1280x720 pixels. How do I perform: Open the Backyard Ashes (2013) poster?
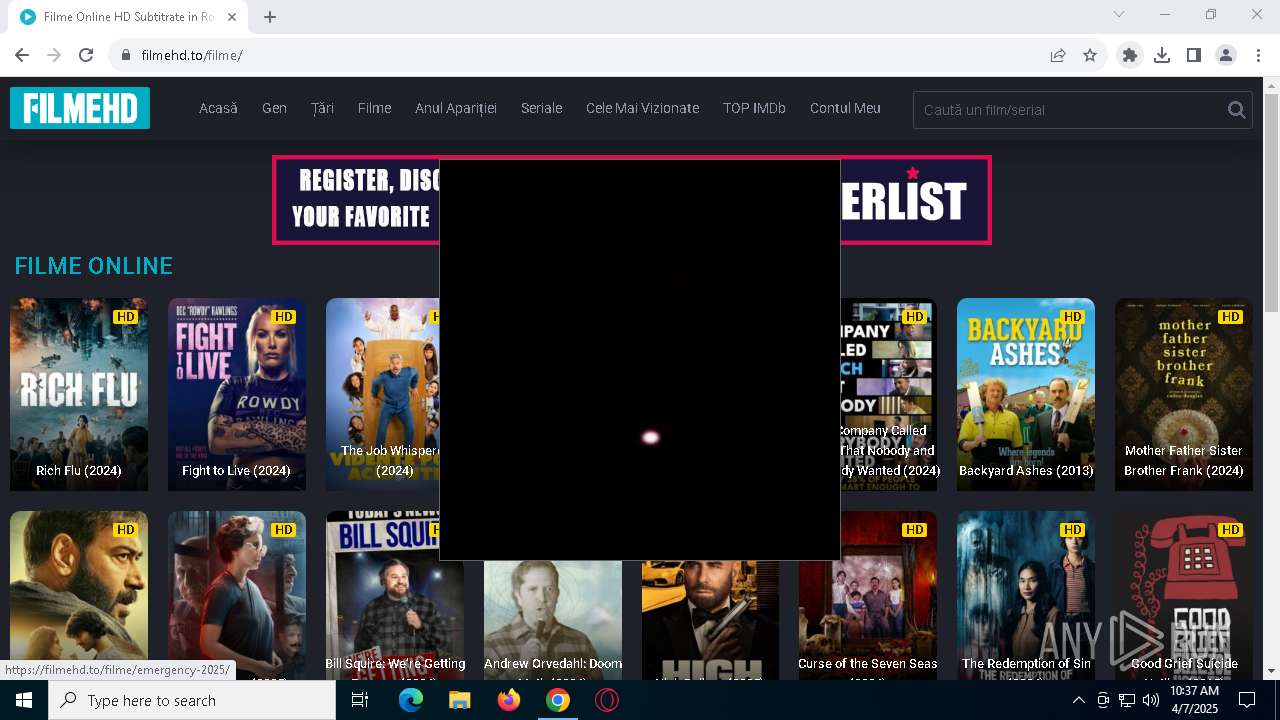pos(1026,394)
